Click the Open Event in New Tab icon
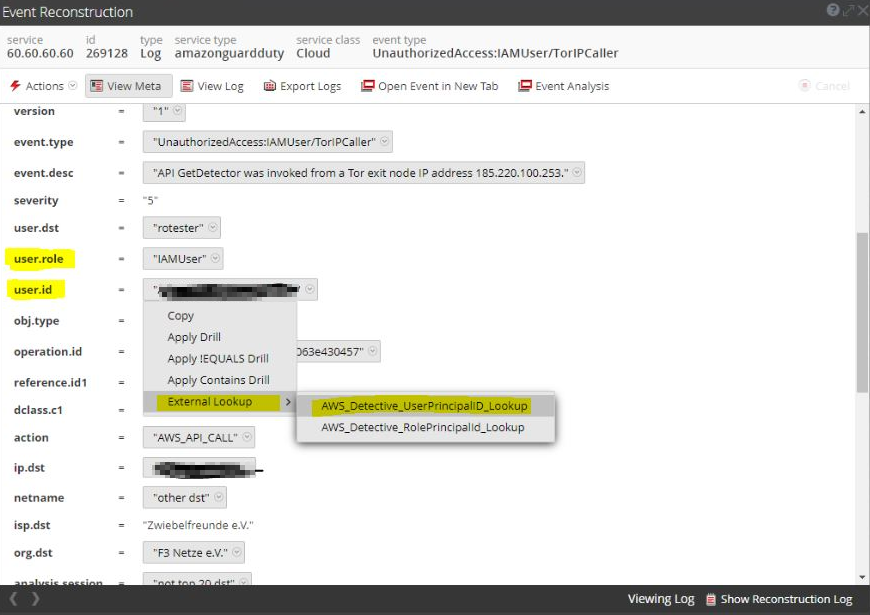The image size is (870, 615). pyautogui.click(x=367, y=86)
